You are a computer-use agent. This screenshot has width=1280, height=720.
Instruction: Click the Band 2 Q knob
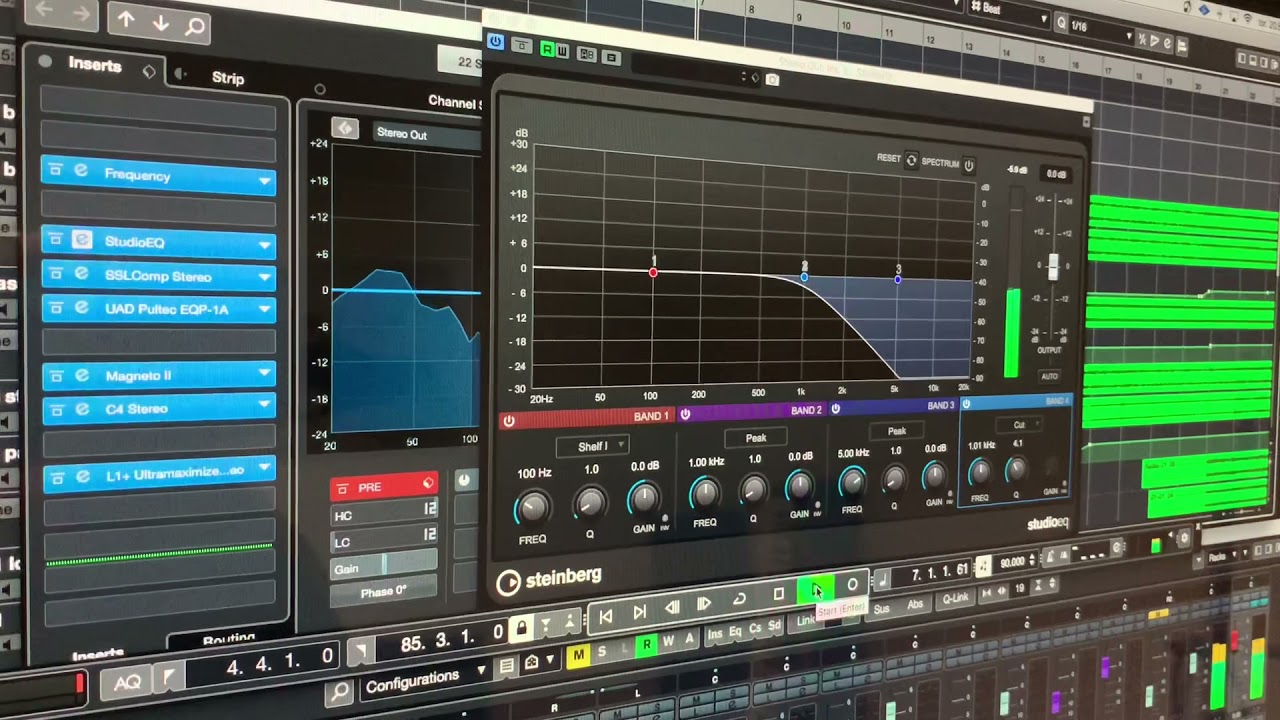tap(753, 489)
